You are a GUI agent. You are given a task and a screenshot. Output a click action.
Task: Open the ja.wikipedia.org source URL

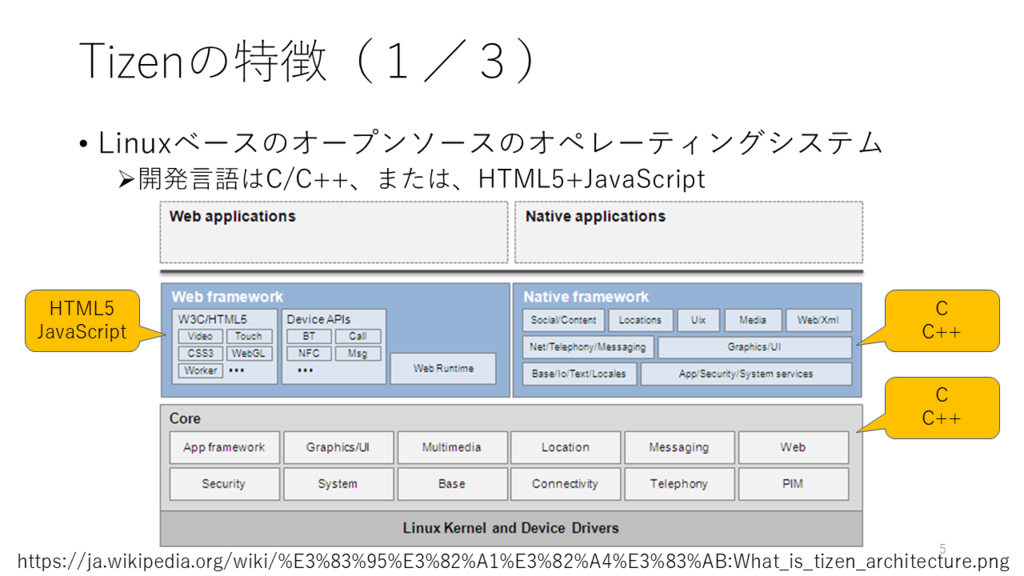point(513,562)
